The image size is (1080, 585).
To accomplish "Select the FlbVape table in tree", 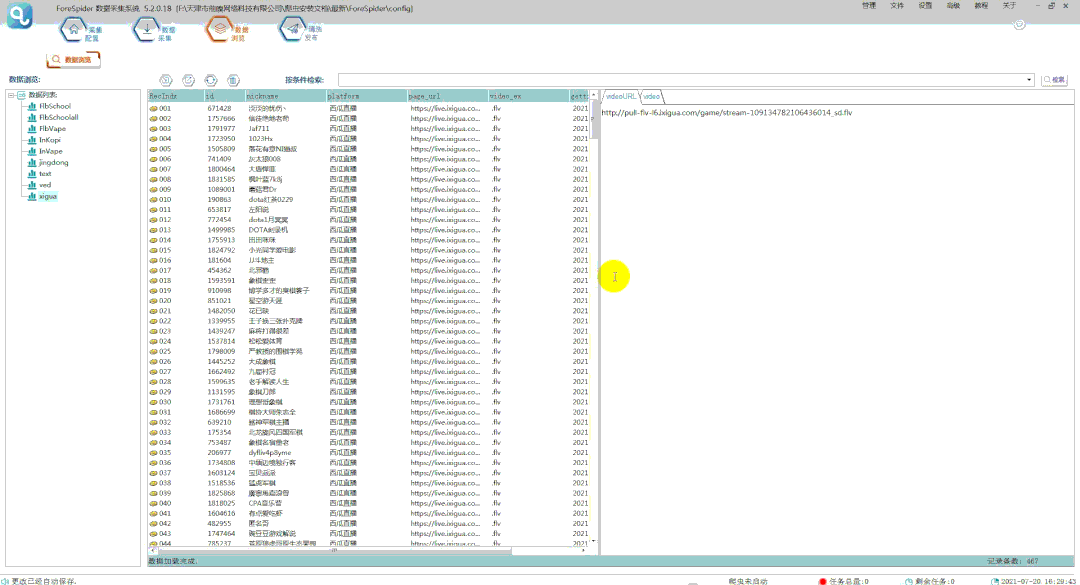I will 52,129.
